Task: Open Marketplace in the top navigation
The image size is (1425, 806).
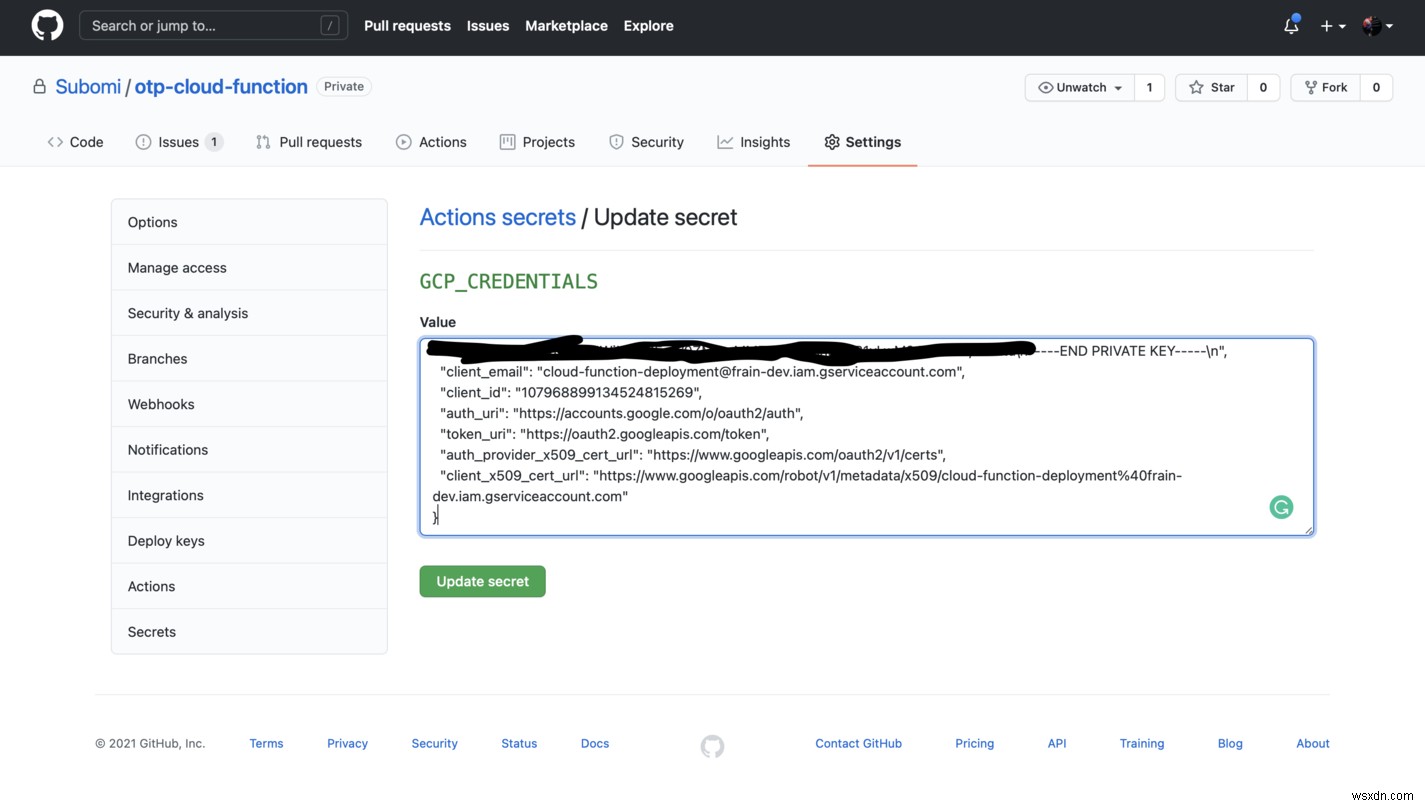Action: coord(566,26)
